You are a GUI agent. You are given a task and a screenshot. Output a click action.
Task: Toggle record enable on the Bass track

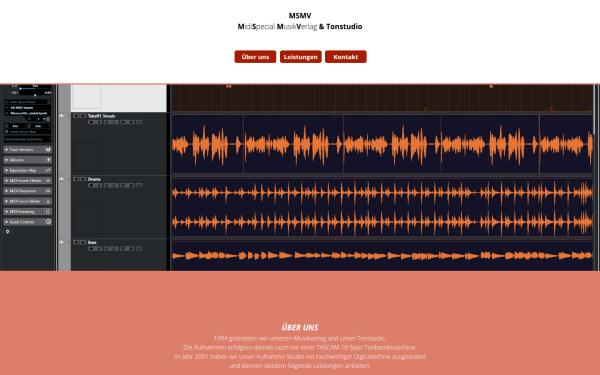coord(91,249)
